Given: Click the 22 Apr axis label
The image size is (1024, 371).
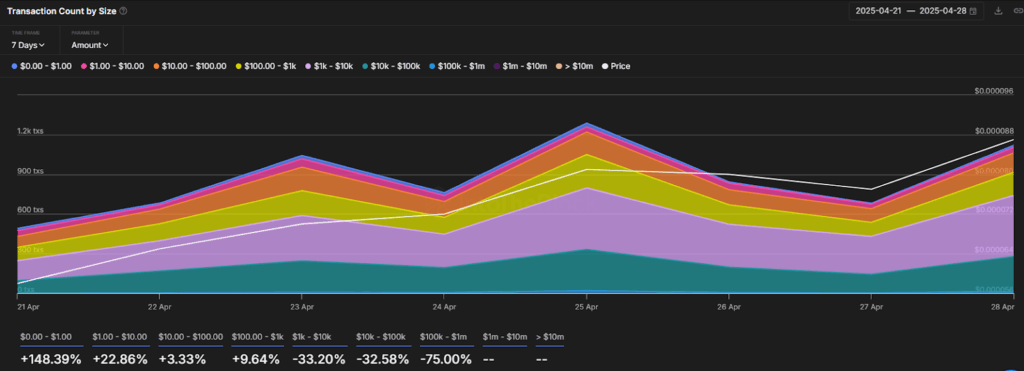Looking at the screenshot, I should click(x=160, y=306).
